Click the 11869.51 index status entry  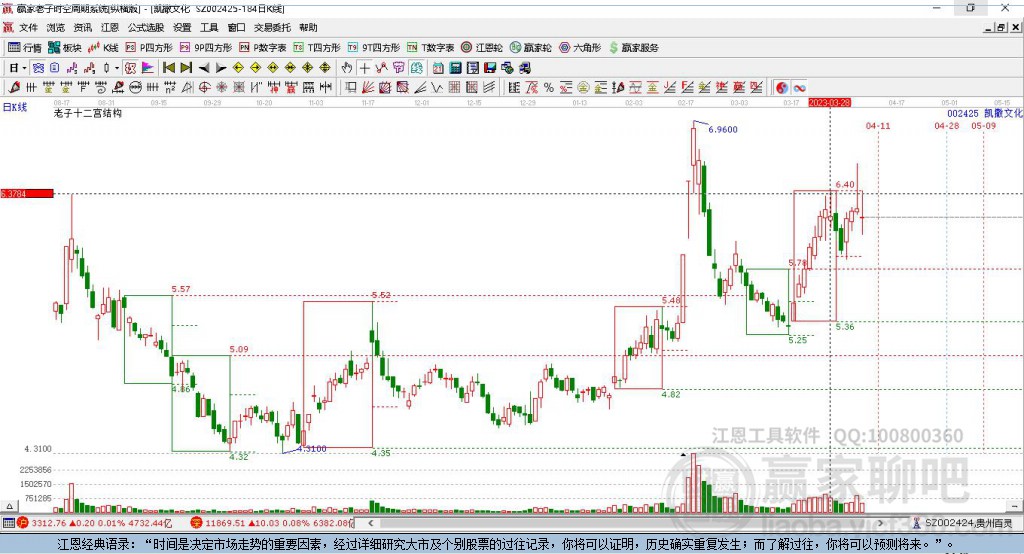tap(272, 523)
